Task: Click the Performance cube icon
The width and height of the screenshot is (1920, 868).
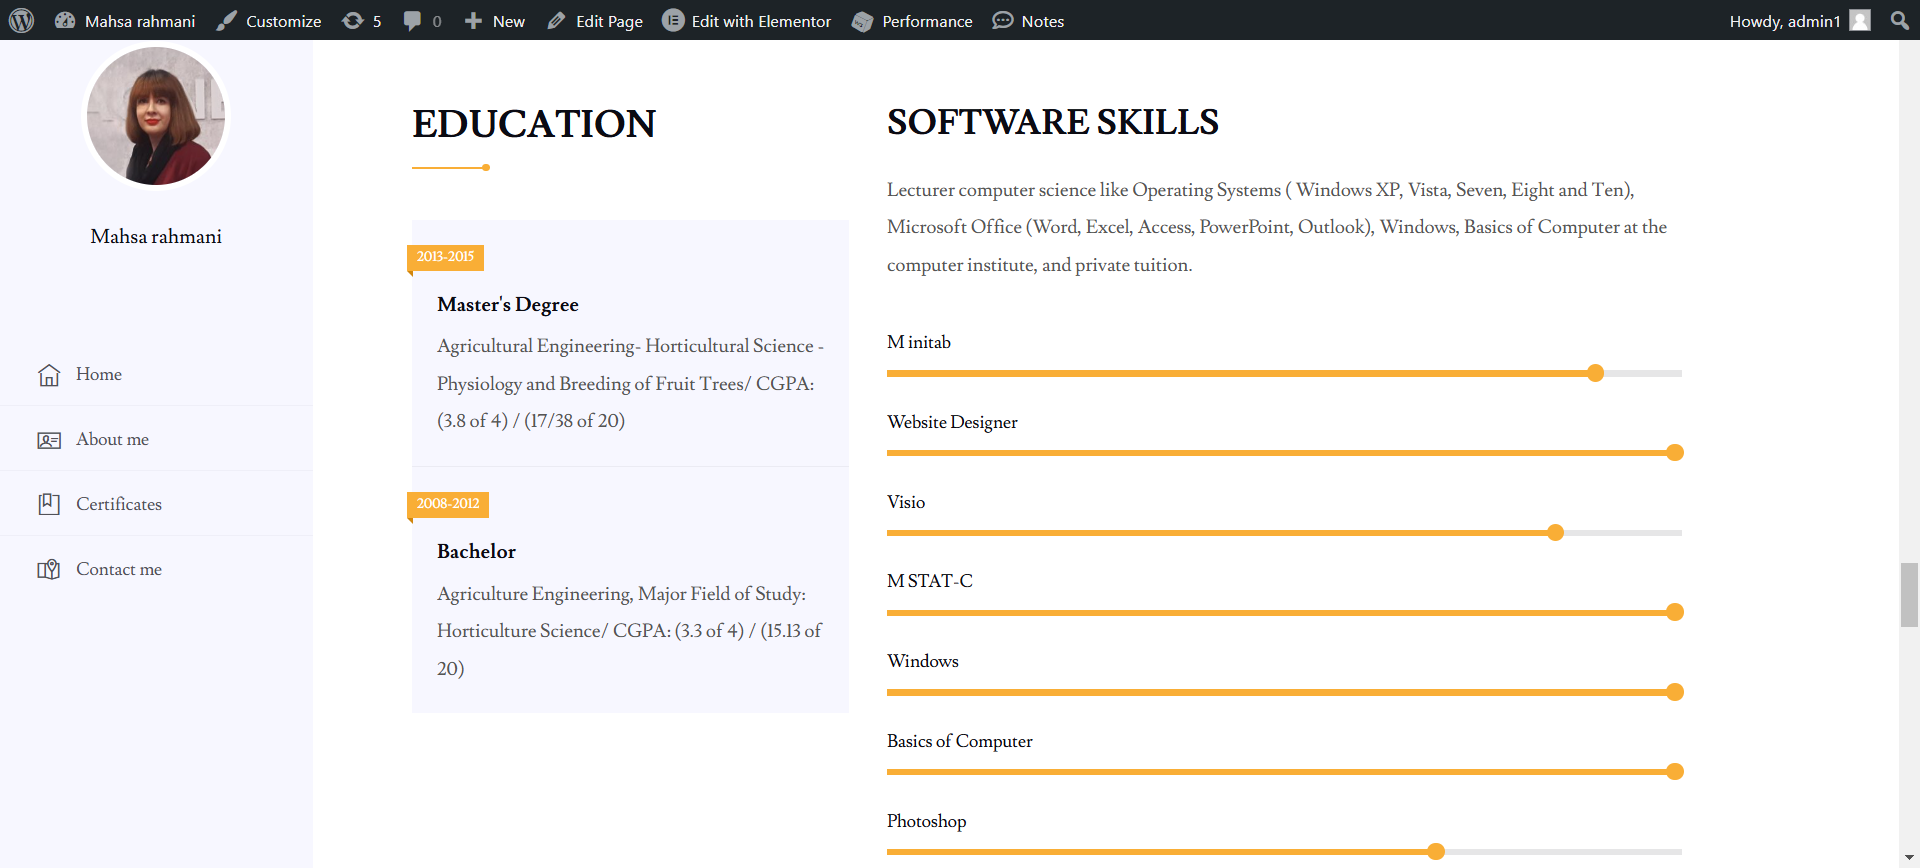Action: [x=862, y=21]
